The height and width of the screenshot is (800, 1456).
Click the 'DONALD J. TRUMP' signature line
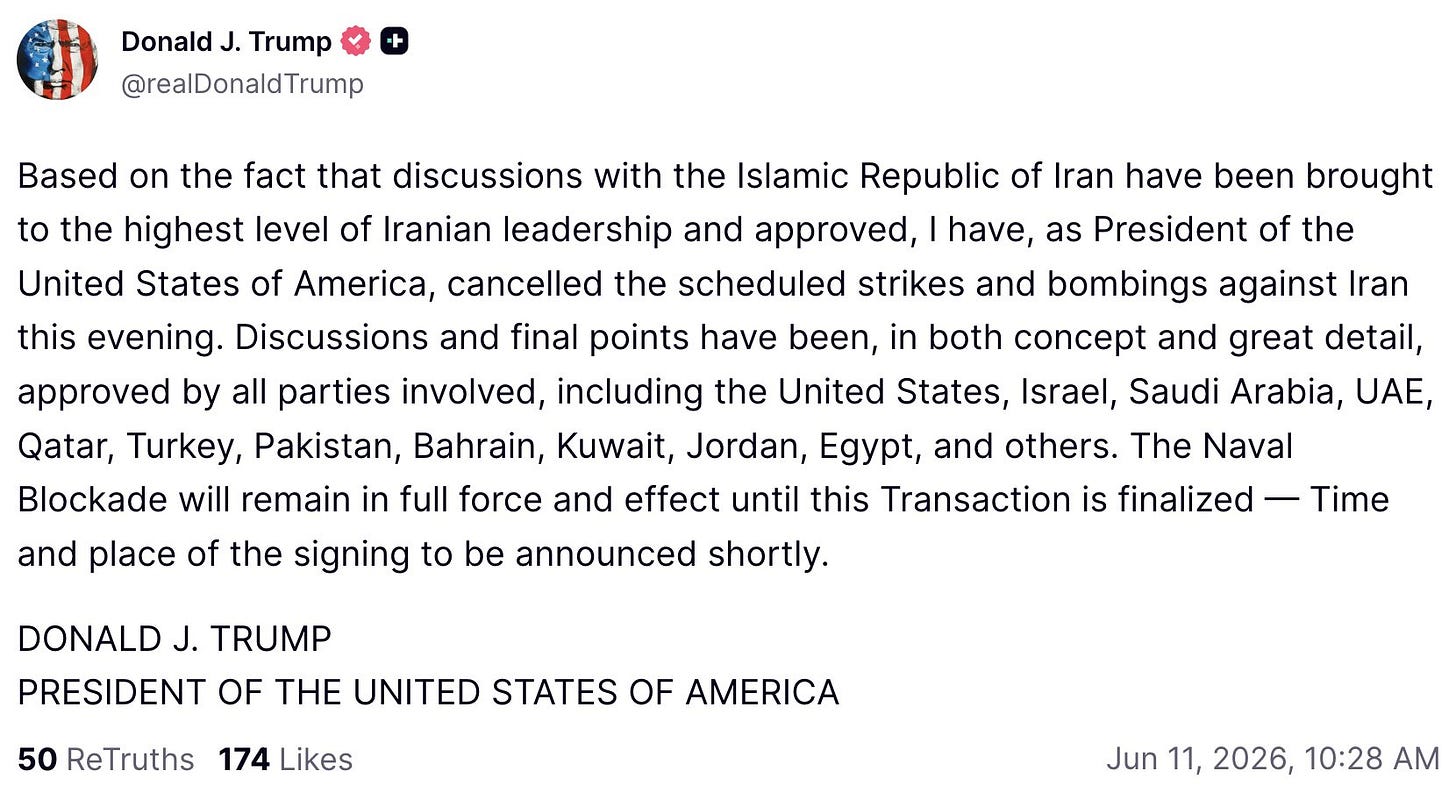[174, 639]
